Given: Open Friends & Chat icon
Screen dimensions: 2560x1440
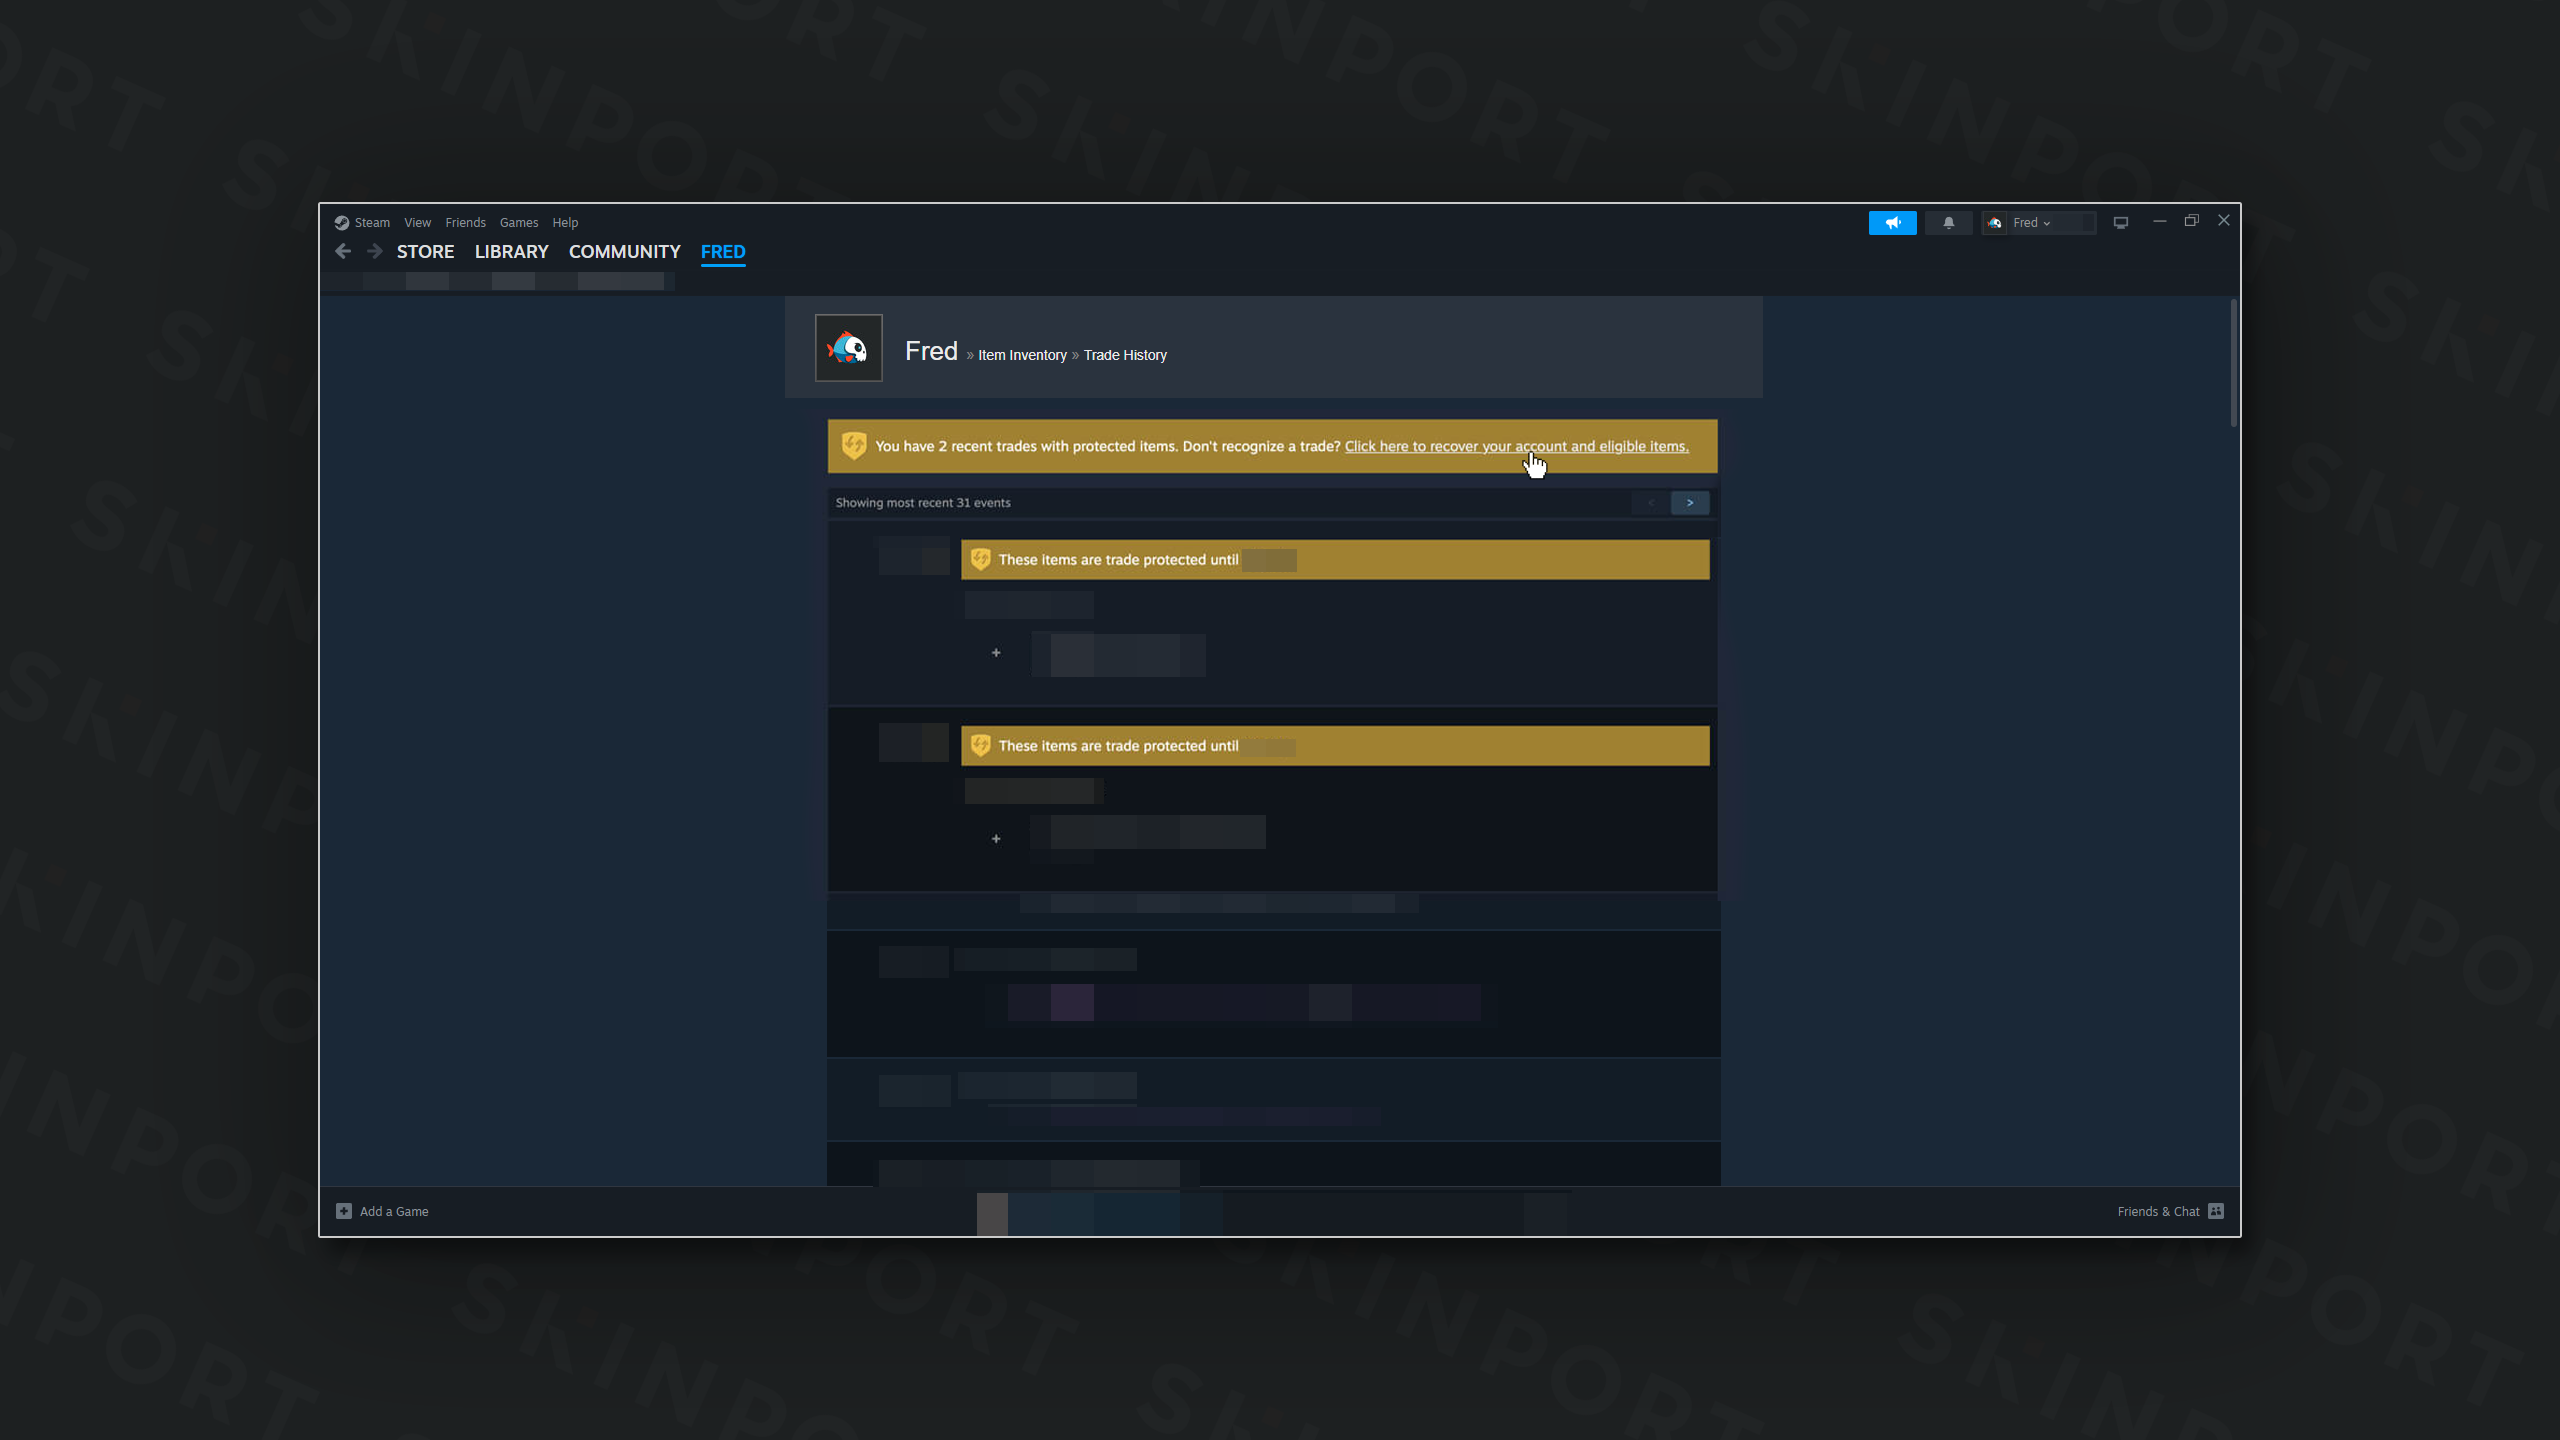Looking at the screenshot, I should [2216, 1211].
